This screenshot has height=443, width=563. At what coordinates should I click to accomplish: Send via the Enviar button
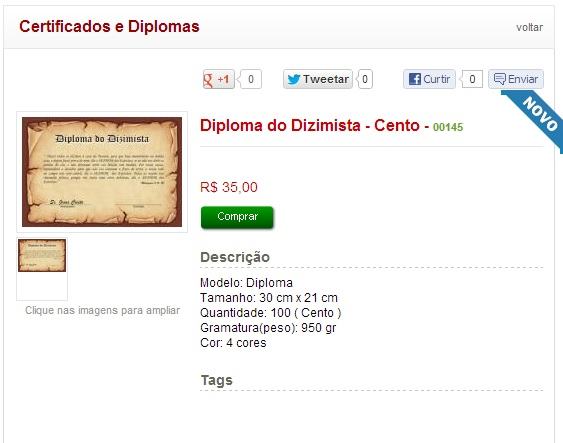point(516,79)
